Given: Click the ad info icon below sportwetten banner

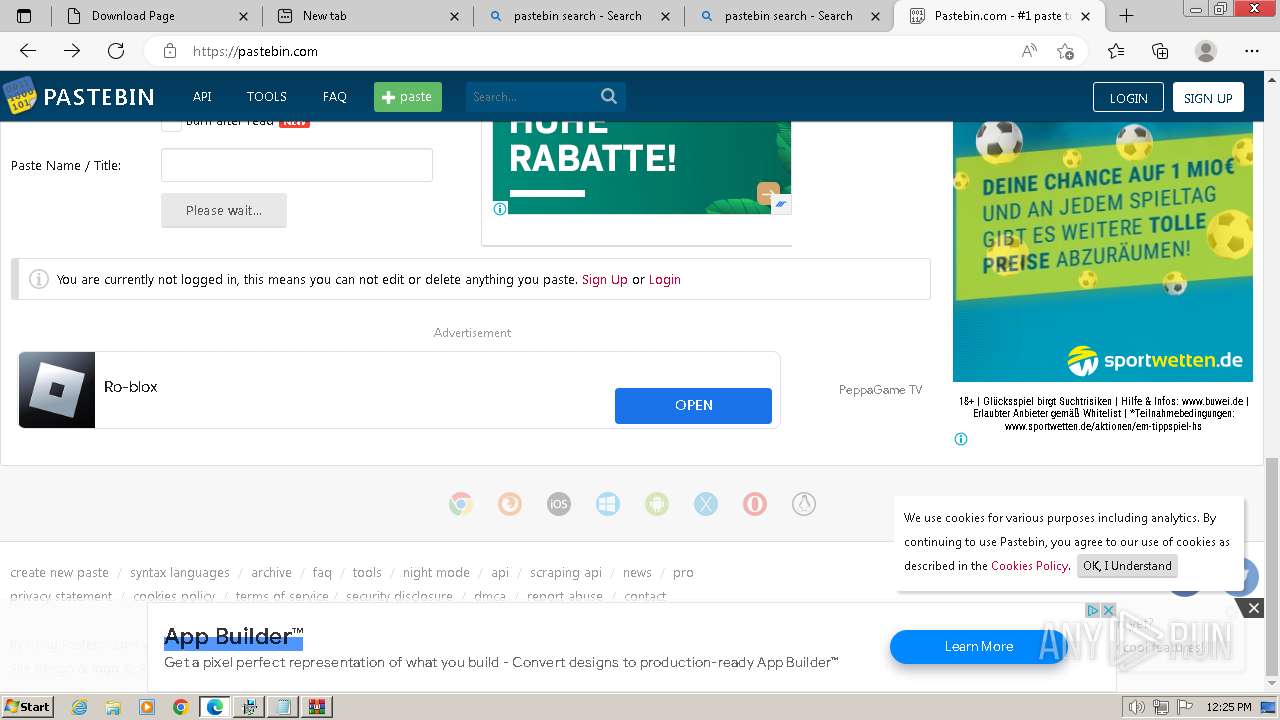Looking at the screenshot, I should pos(961,439).
